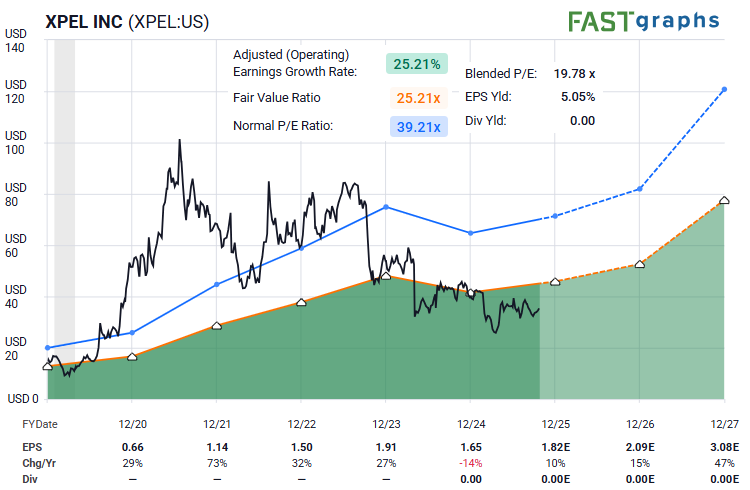Image resolution: width=750 pixels, height=490 pixels.
Task: Select the 12/23 triangle marker at earnings peak
Action: [x=387, y=275]
